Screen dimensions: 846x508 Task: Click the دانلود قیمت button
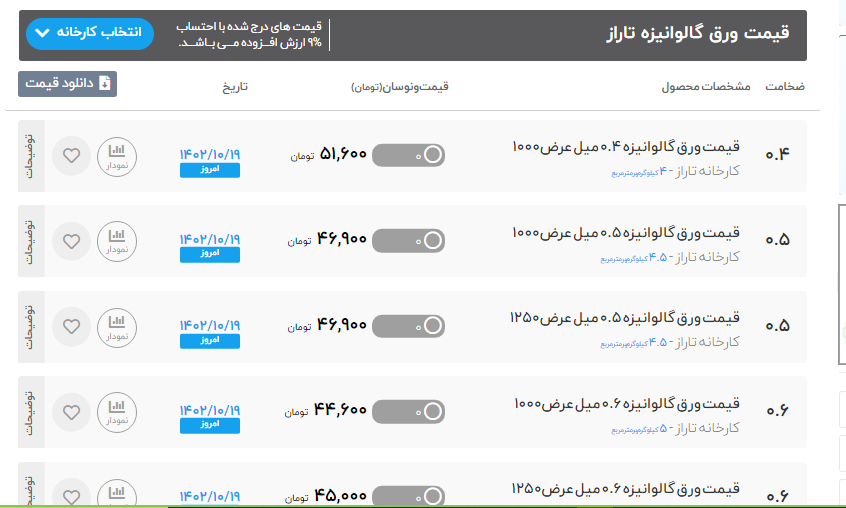[67, 84]
